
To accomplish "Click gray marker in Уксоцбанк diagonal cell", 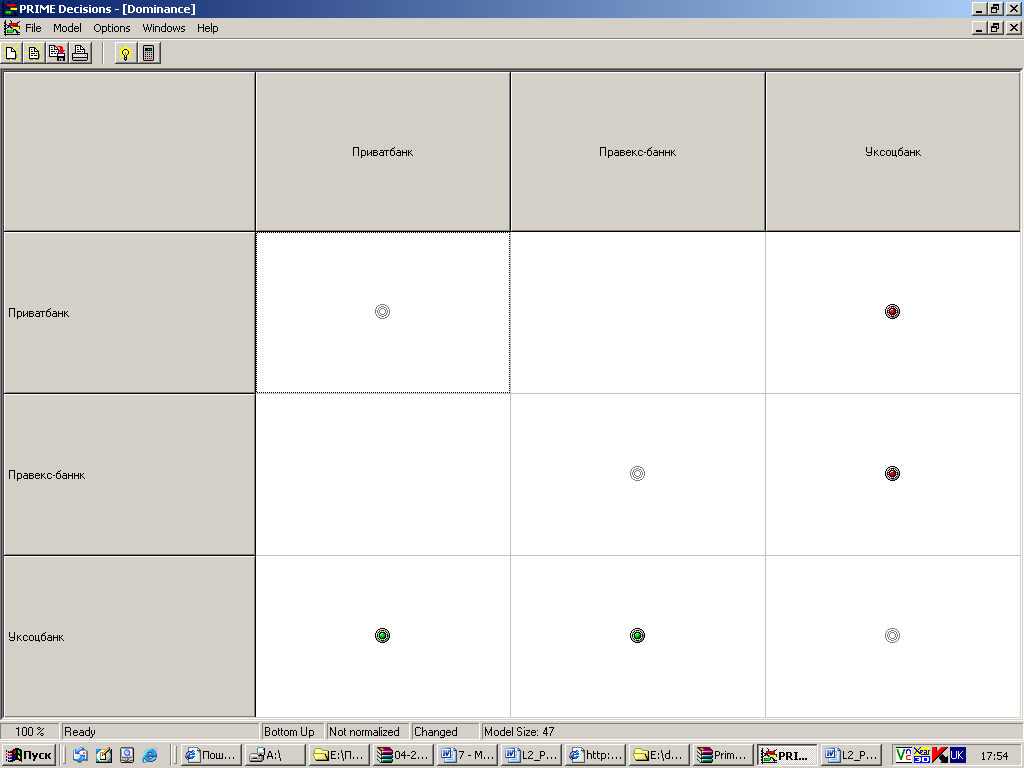I will point(892,635).
